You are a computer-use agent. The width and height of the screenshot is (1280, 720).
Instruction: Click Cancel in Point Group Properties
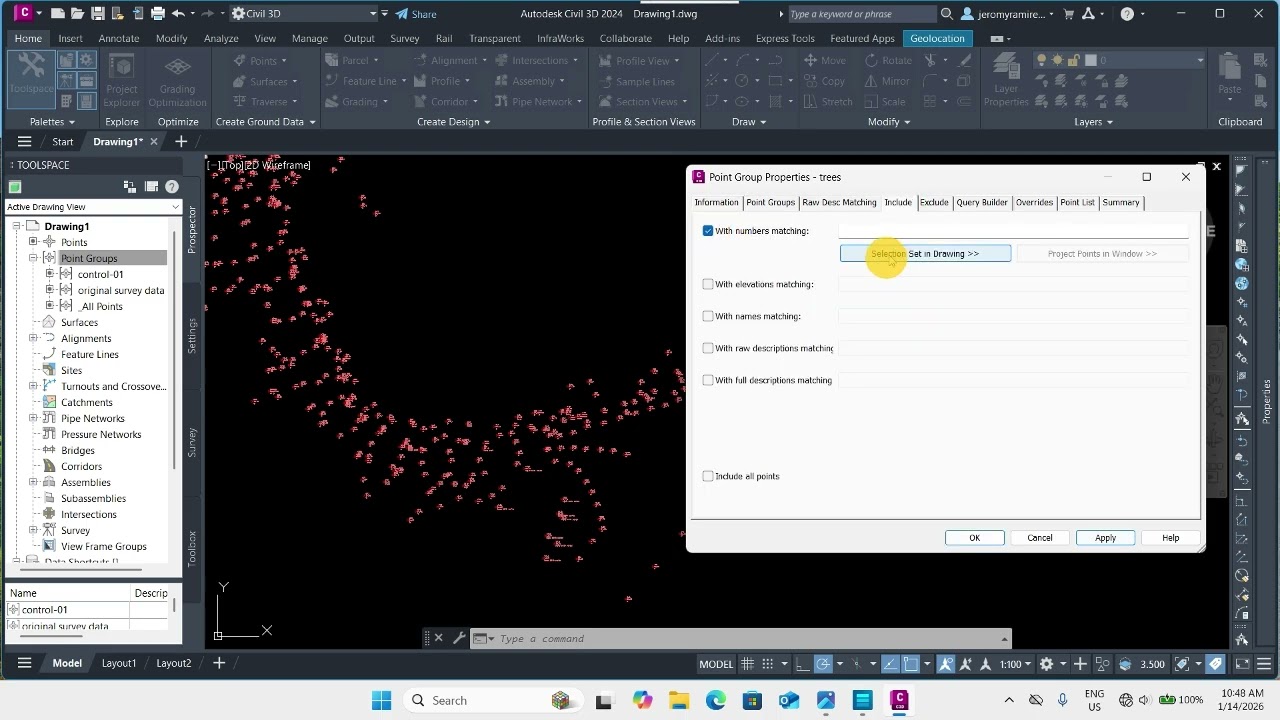(1040, 538)
